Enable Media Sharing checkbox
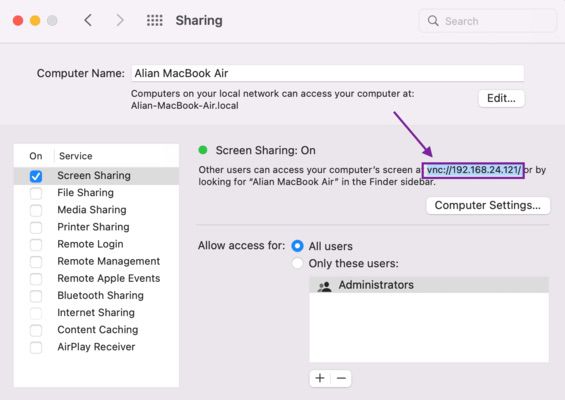This screenshot has width=565, height=400. (x=36, y=210)
